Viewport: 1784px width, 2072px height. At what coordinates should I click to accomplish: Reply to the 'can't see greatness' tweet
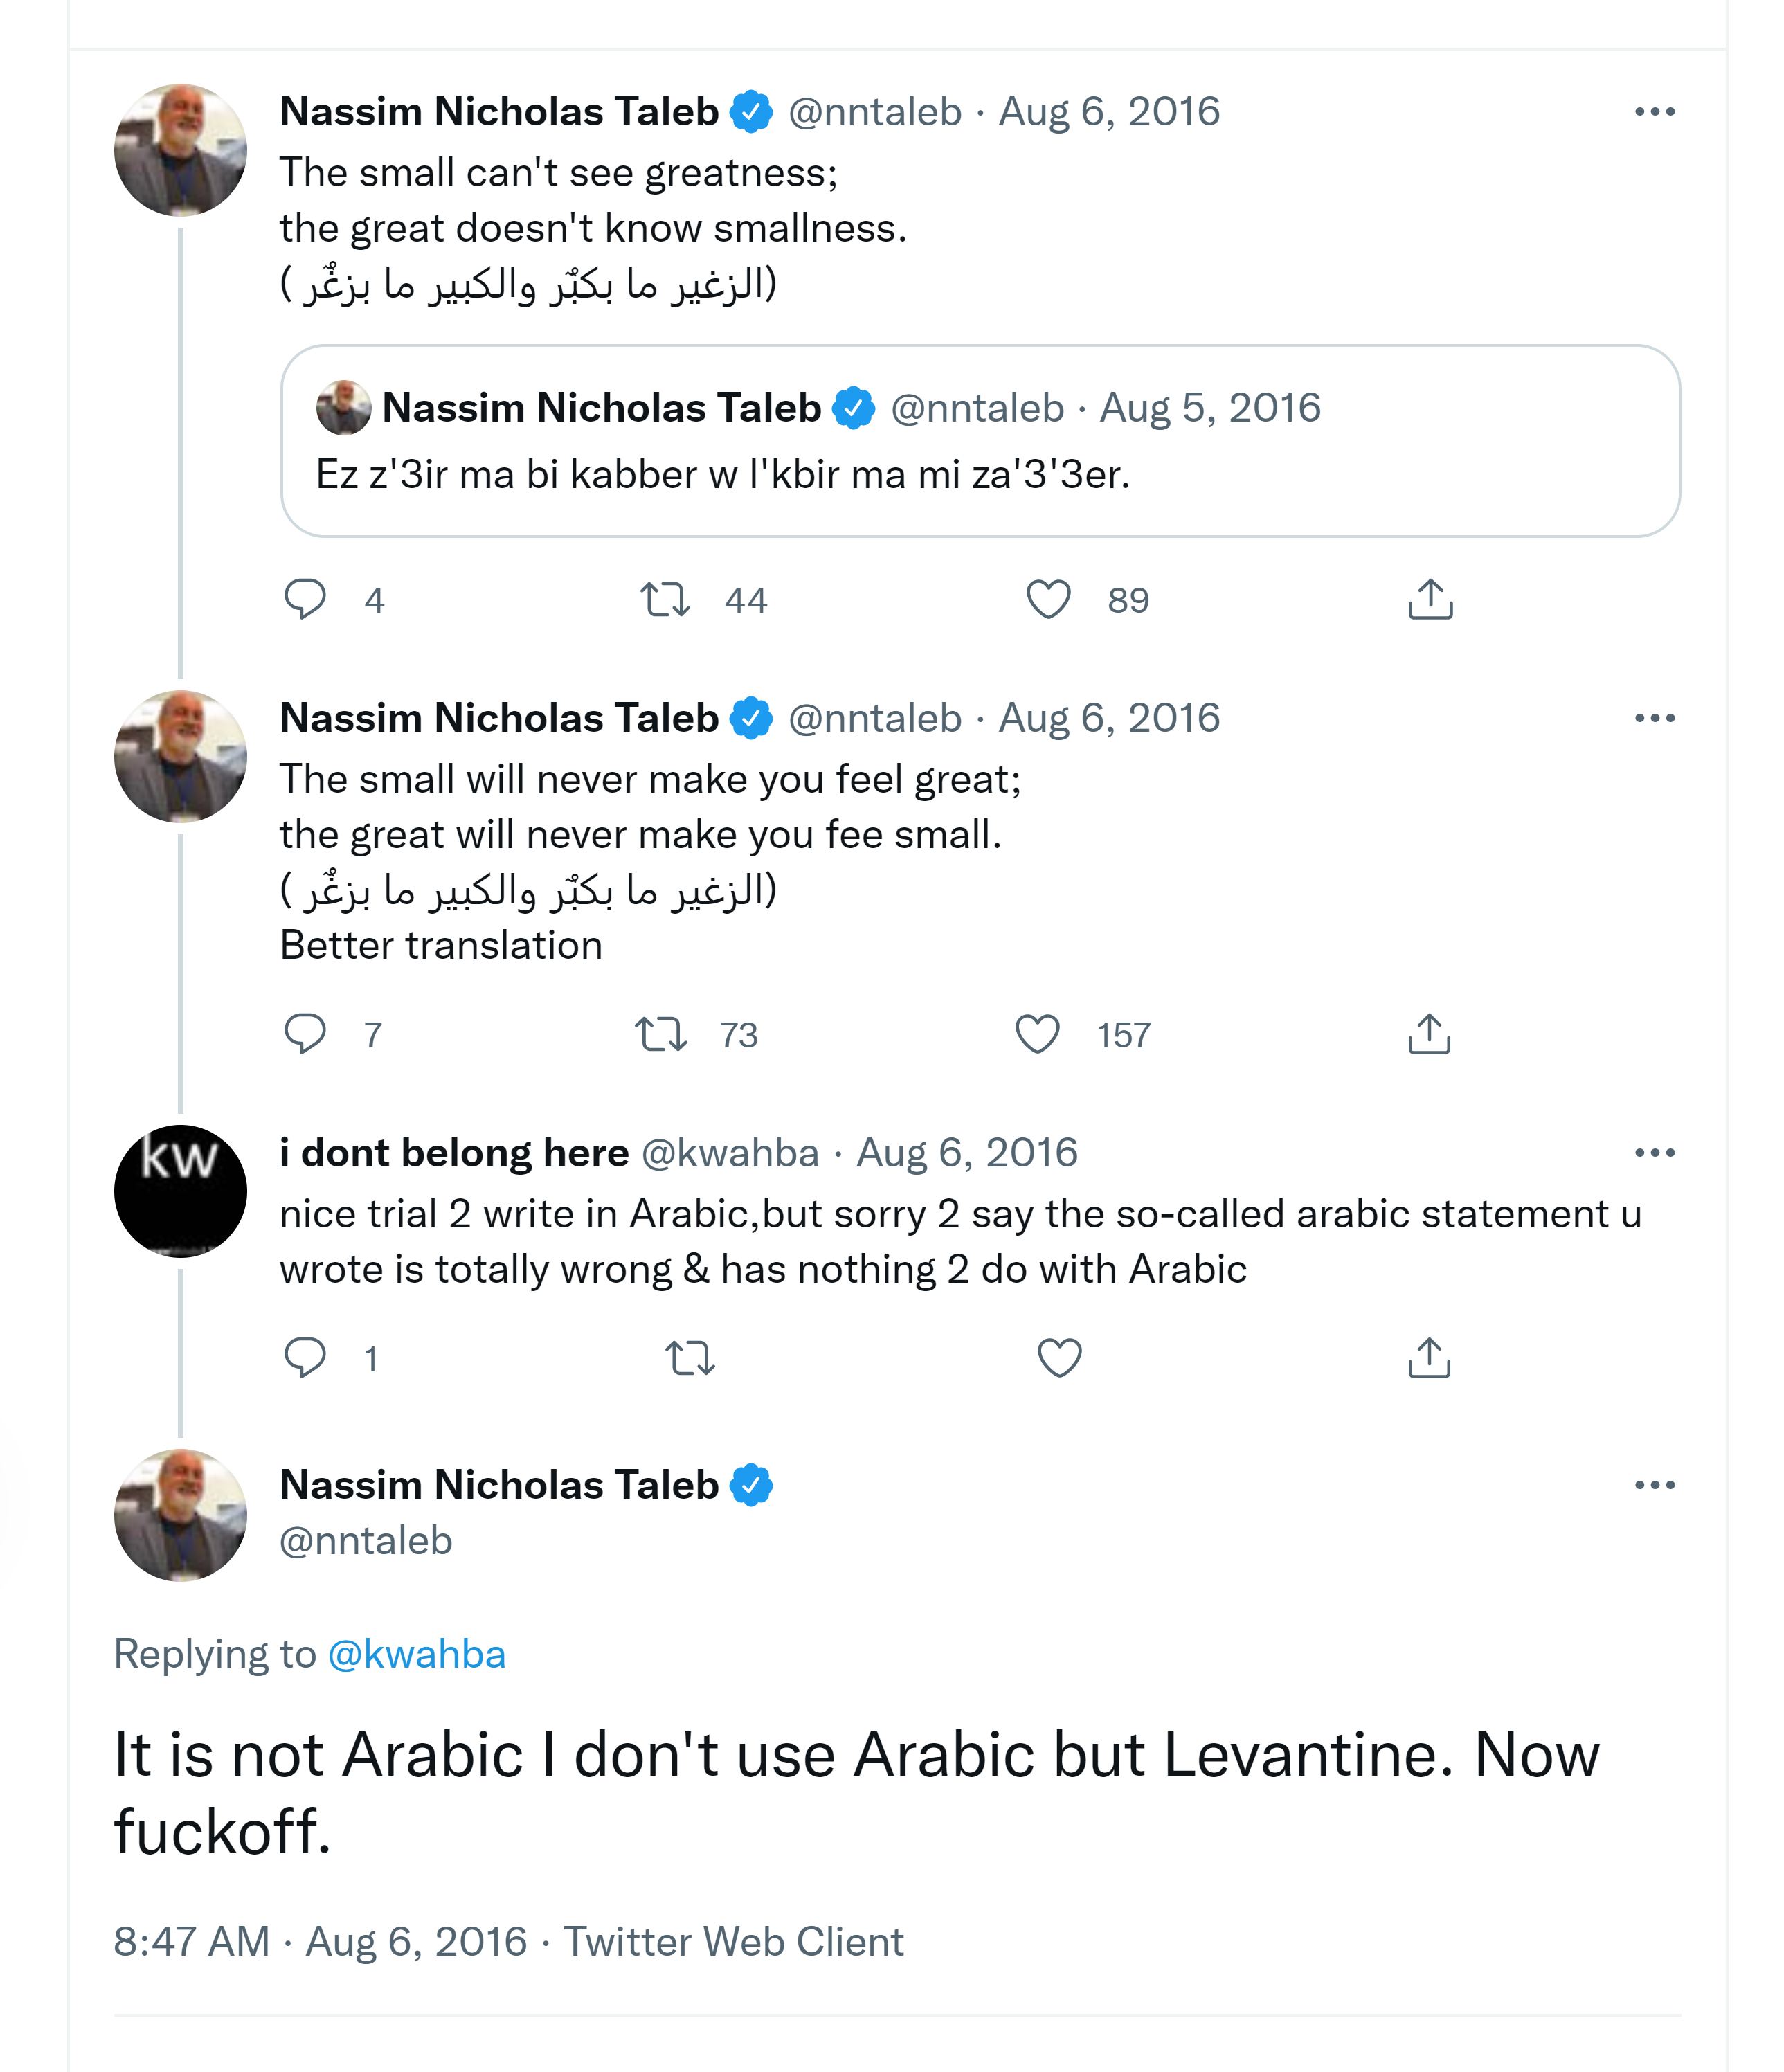pyautogui.click(x=305, y=599)
